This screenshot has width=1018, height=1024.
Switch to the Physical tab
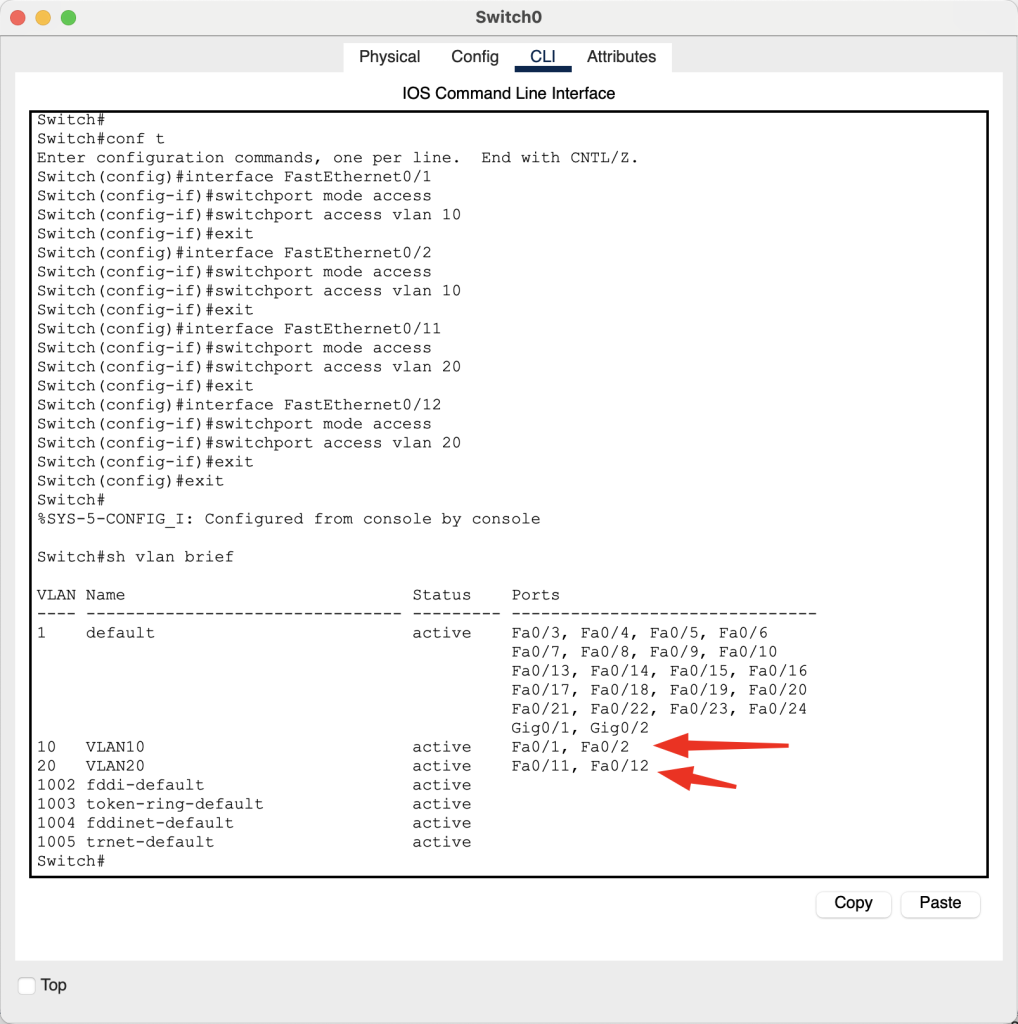point(389,57)
